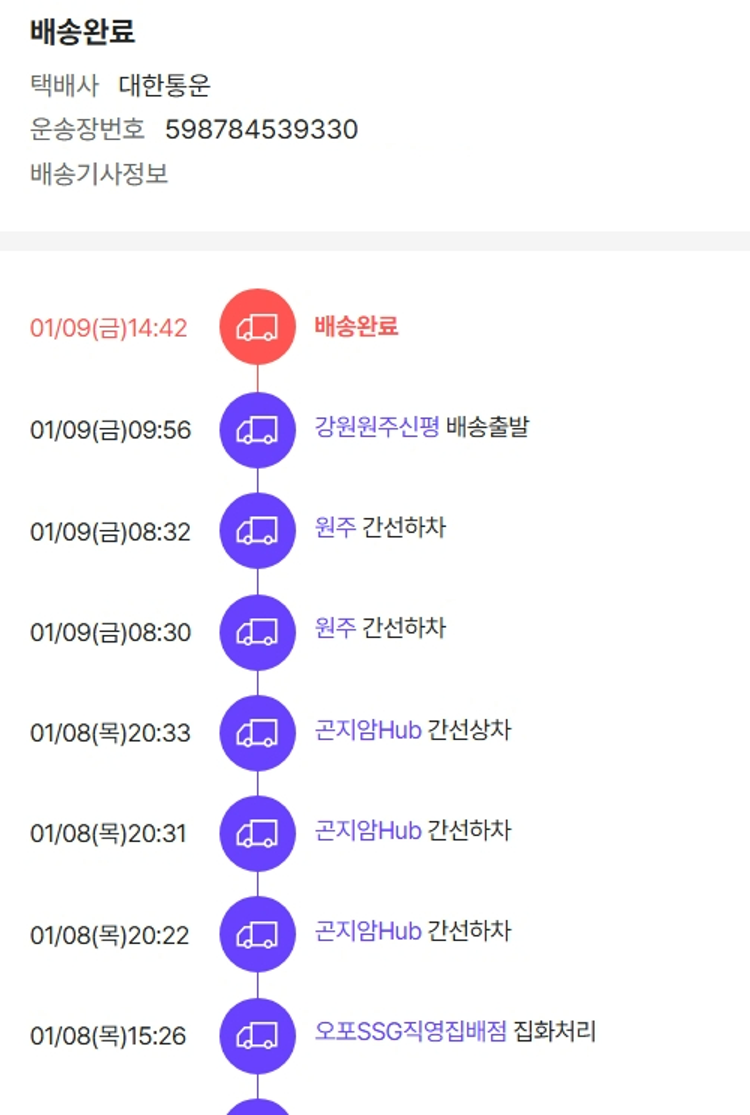The image size is (750, 1115).
Task: Click courier name 대한통운
Action: point(165,86)
